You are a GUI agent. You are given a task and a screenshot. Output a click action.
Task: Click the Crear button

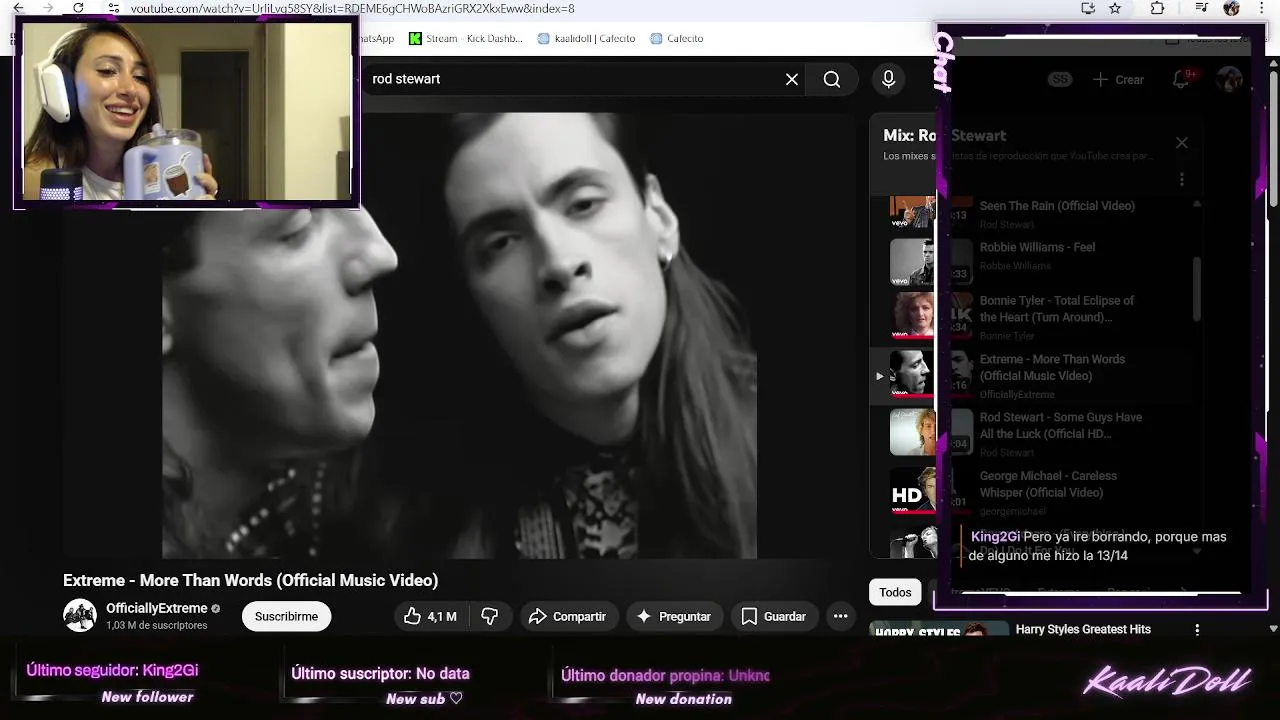tap(1118, 79)
